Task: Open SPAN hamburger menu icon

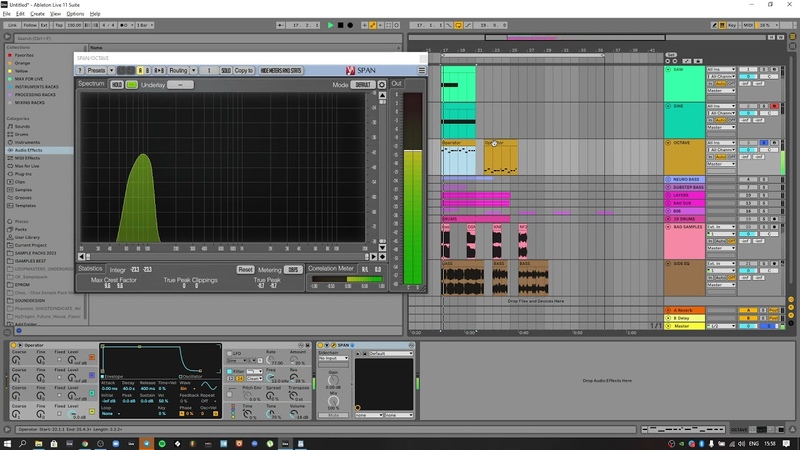Action: (421, 70)
